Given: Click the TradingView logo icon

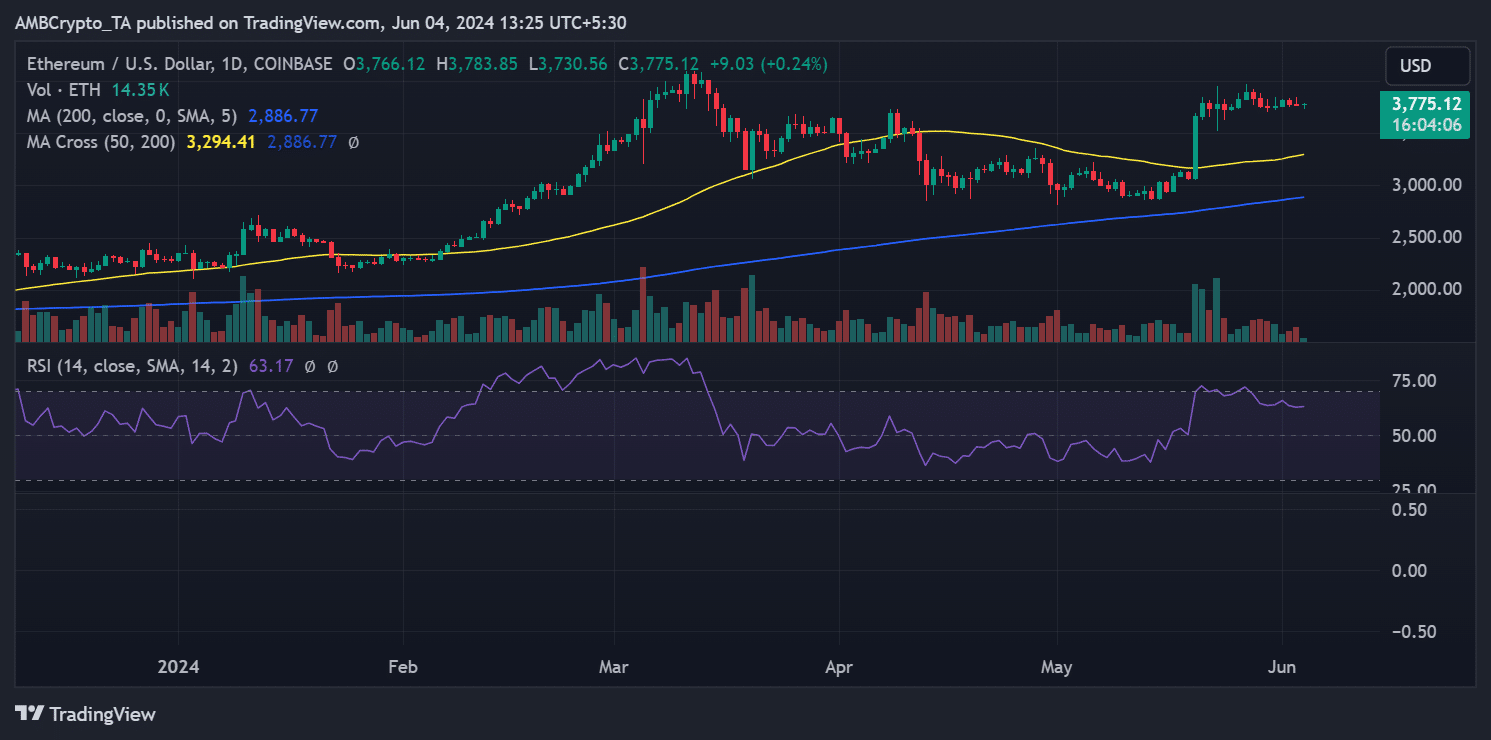Looking at the screenshot, I should (29, 714).
